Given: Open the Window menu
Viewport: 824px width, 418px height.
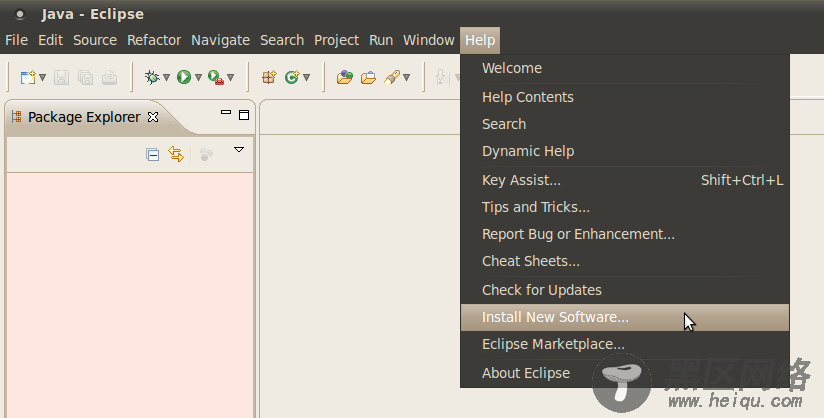Looking at the screenshot, I should coord(429,40).
